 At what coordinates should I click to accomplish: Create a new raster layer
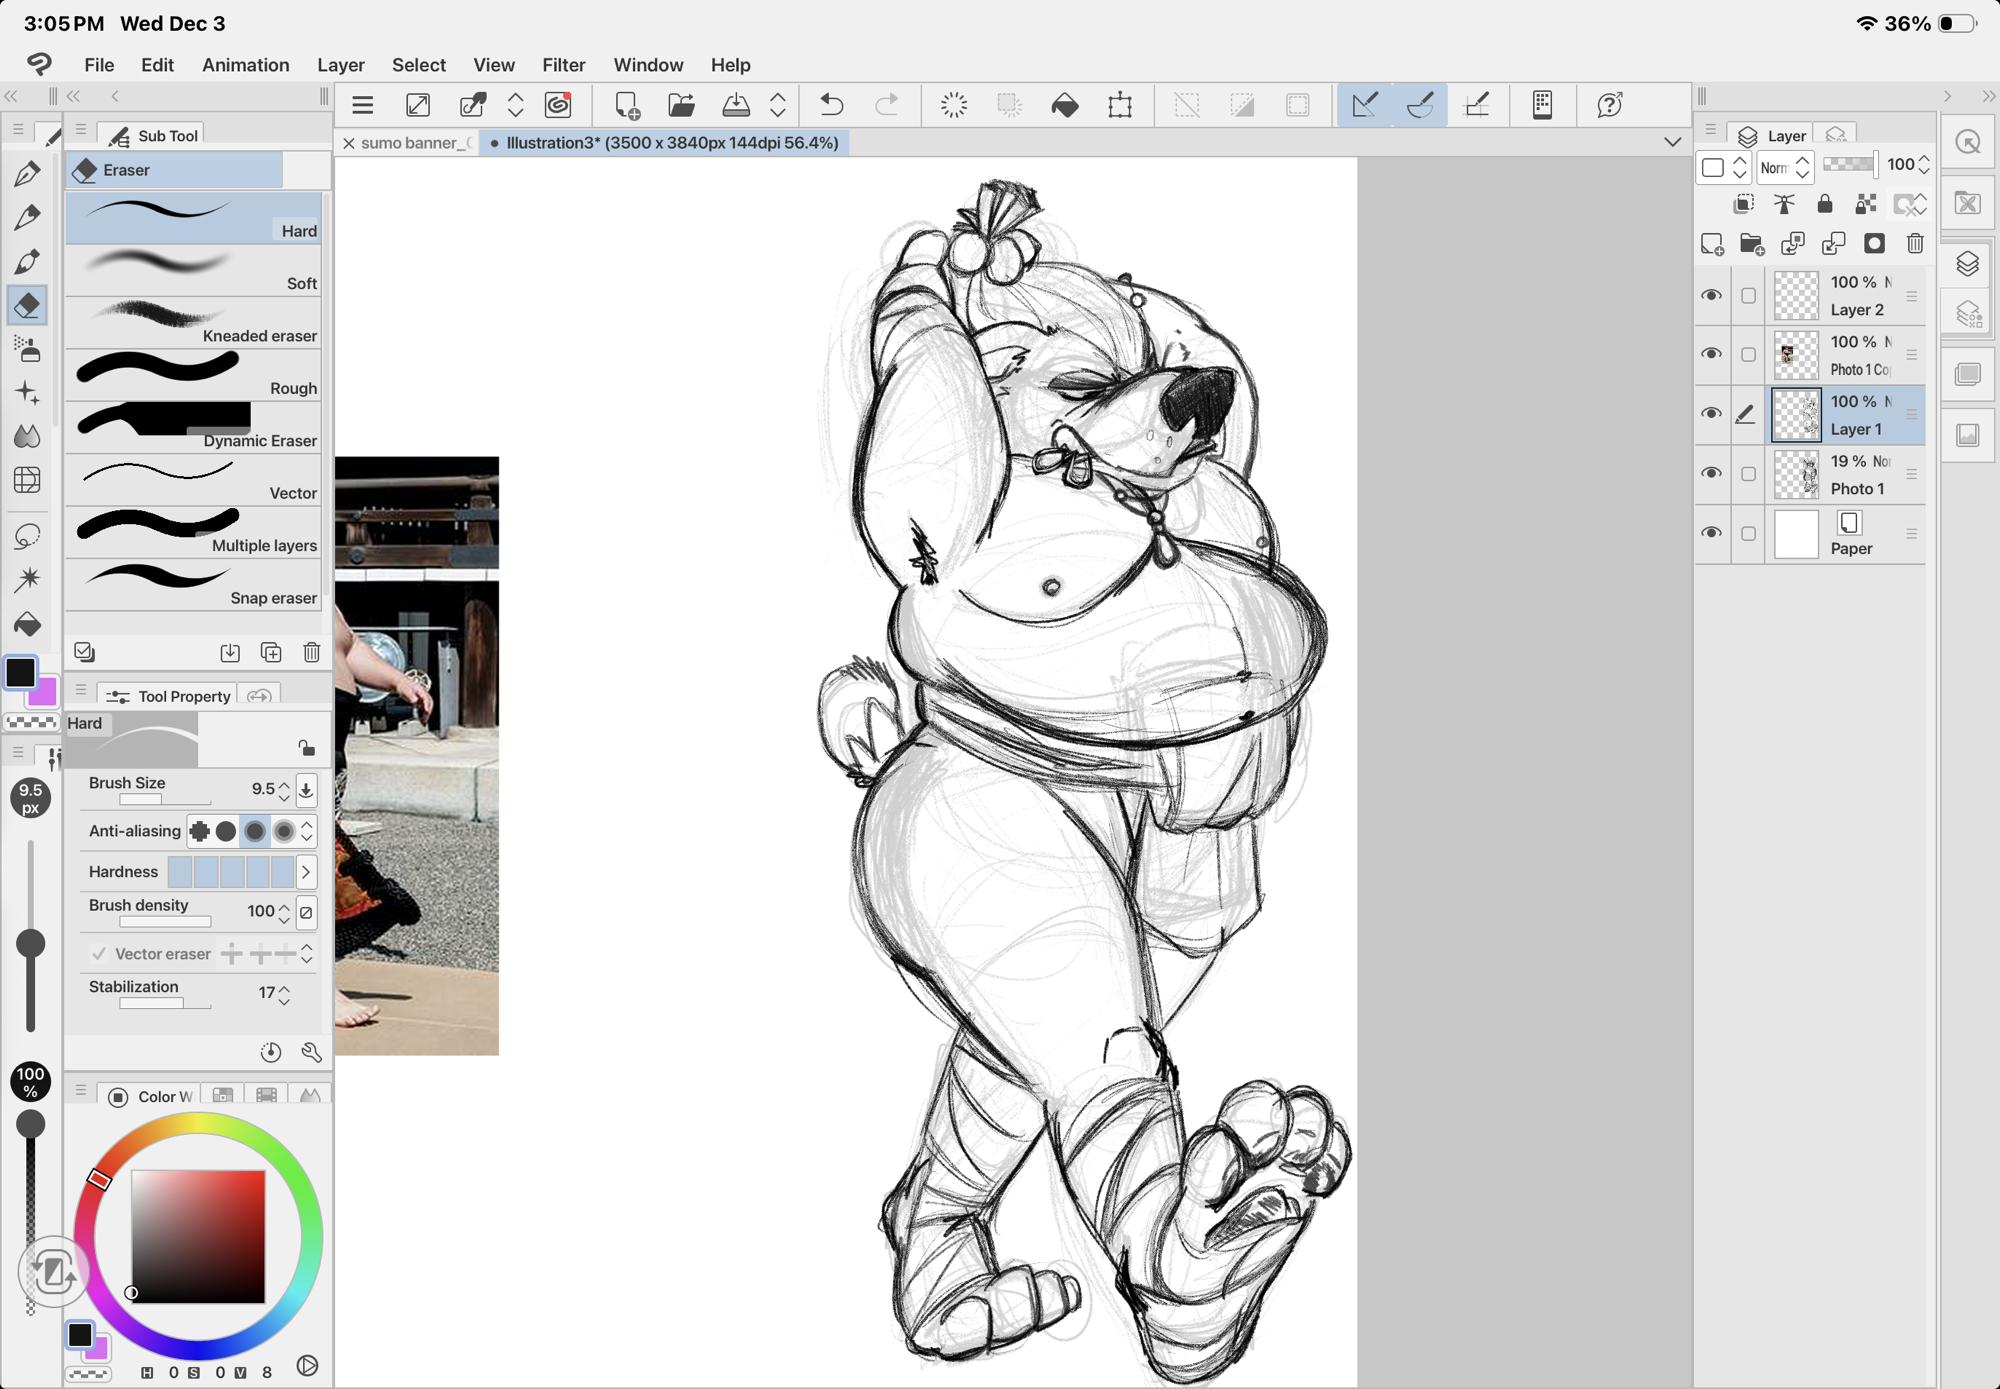[x=1712, y=244]
